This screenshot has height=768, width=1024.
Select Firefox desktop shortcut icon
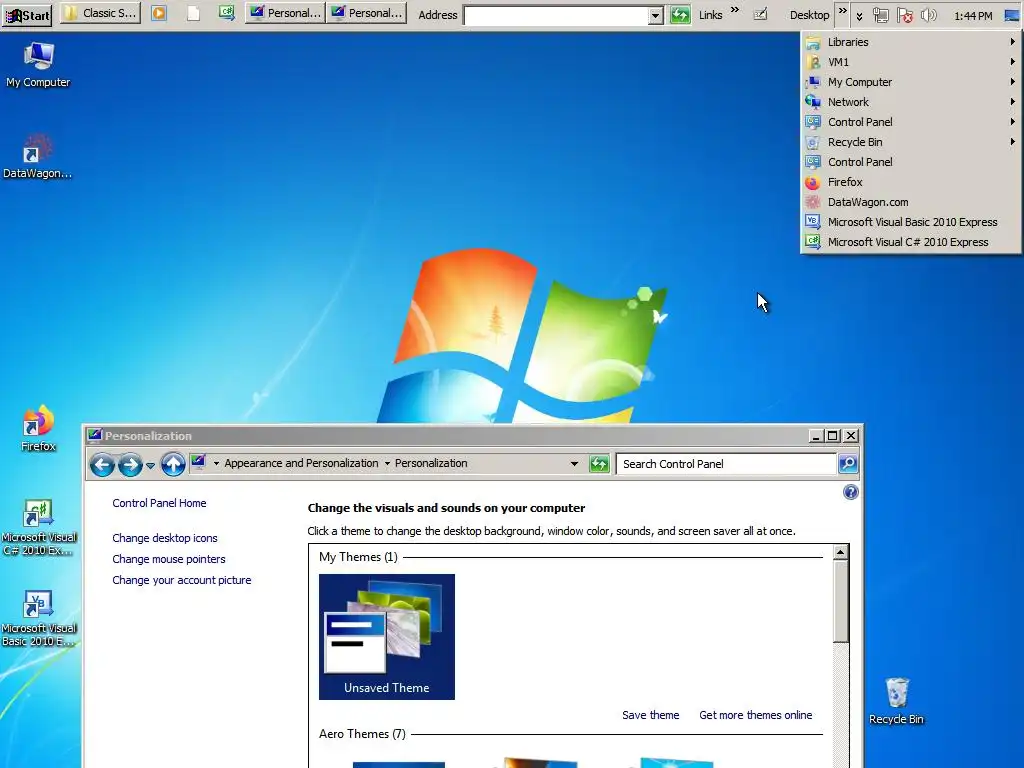click(38, 428)
